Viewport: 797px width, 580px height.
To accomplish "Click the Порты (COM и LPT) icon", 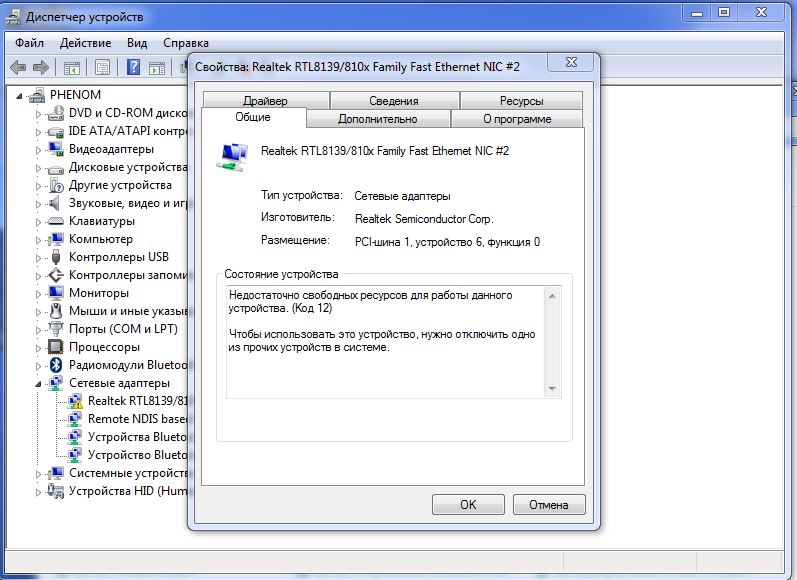I will pos(56,329).
